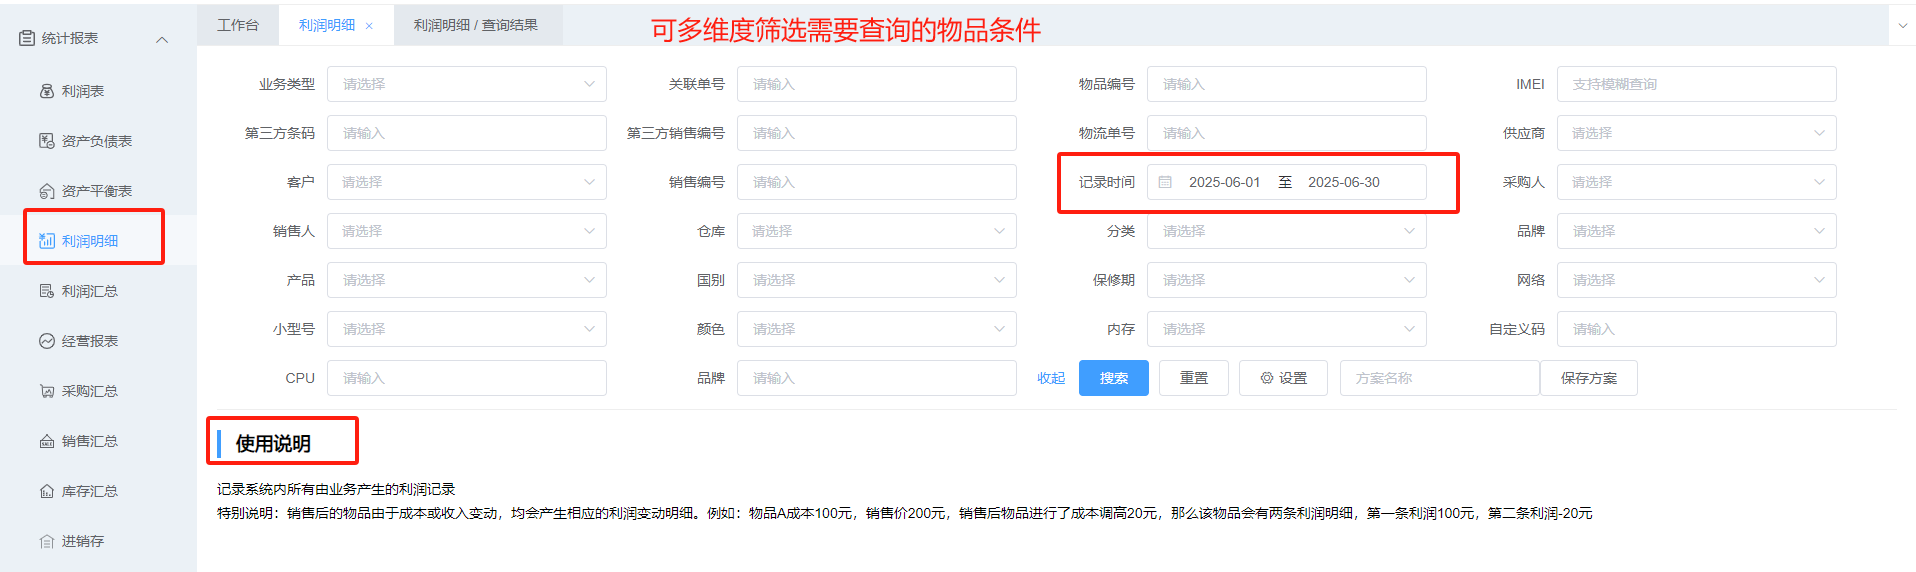Click the 品牌 text input next to CPU

tap(877, 378)
